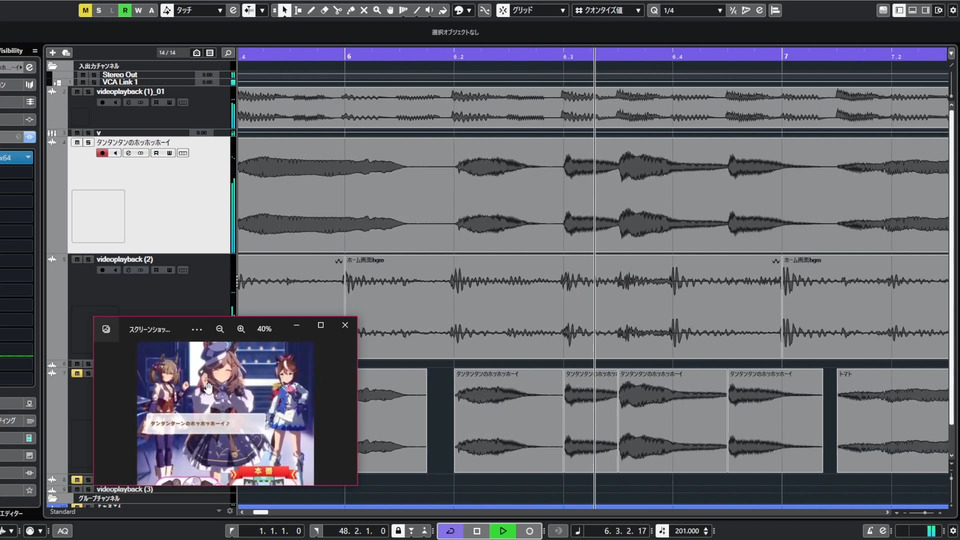Zoom in on the screenshot viewer
This screenshot has height=540, width=960.
coord(241,328)
